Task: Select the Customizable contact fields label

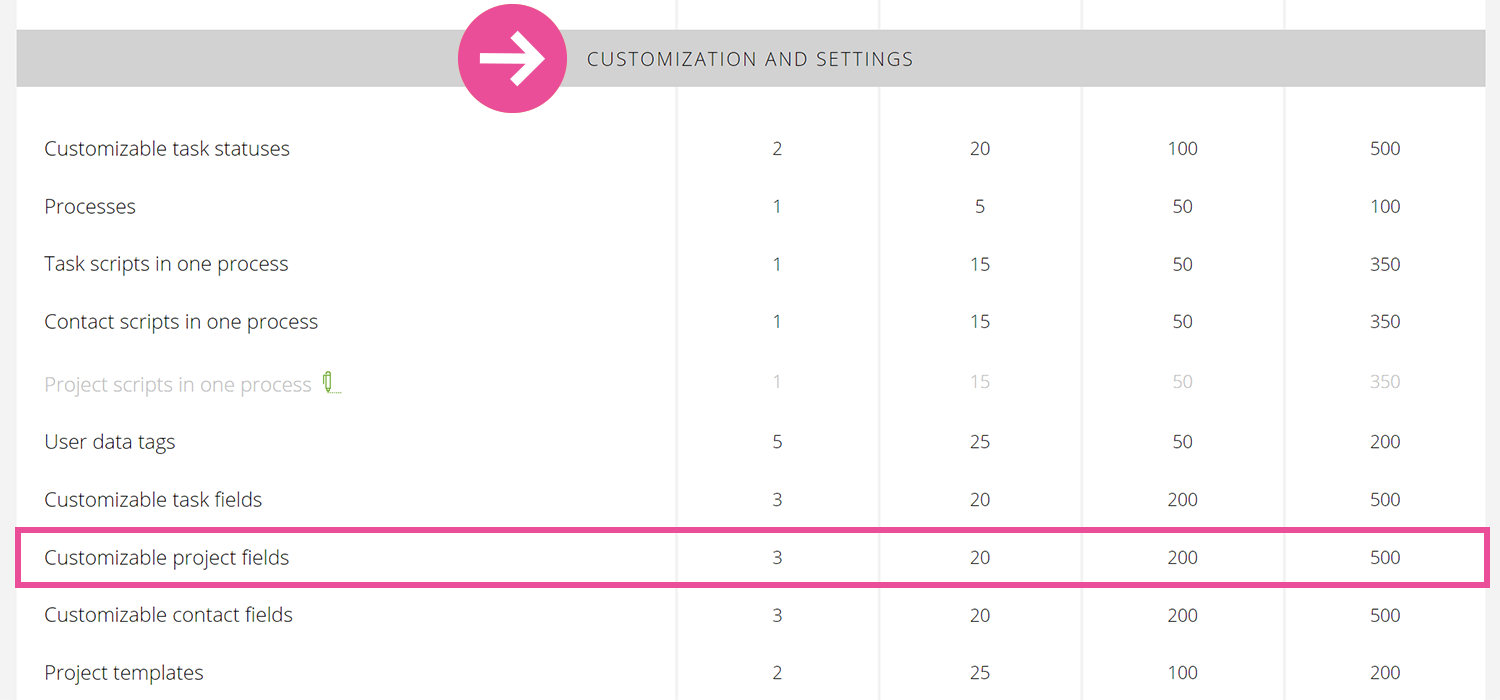Action: point(169,615)
